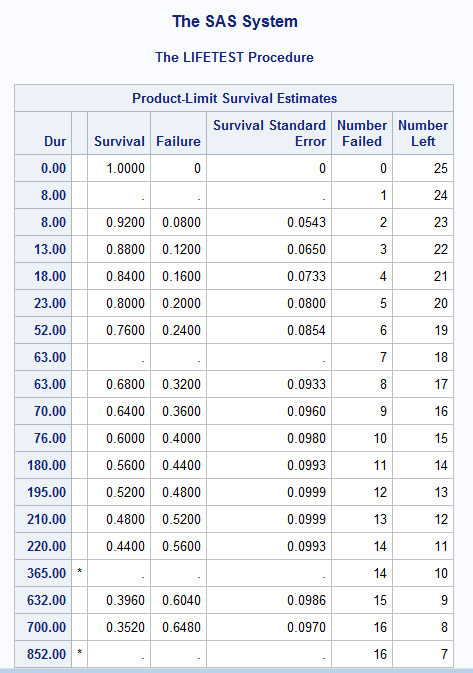
Task: Select the Survival Standard Error header
Action: (x=269, y=133)
